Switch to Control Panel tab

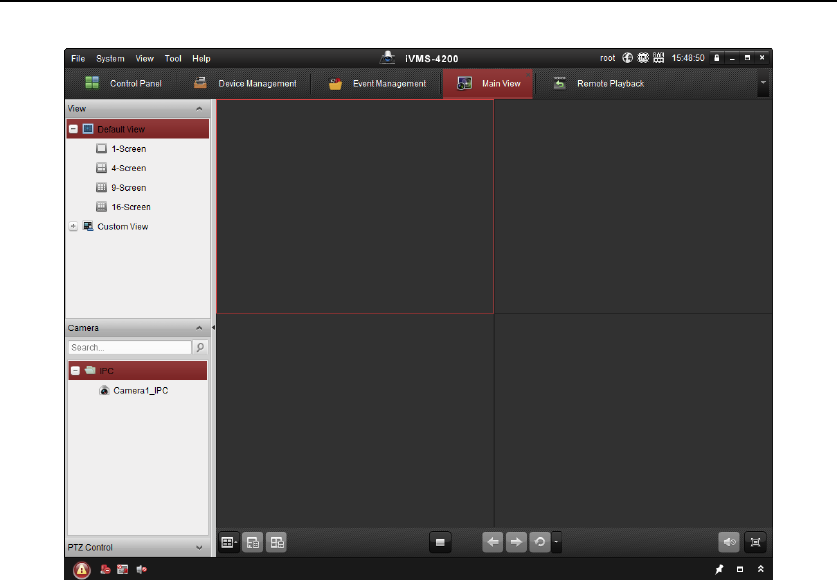(x=124, y=84)
